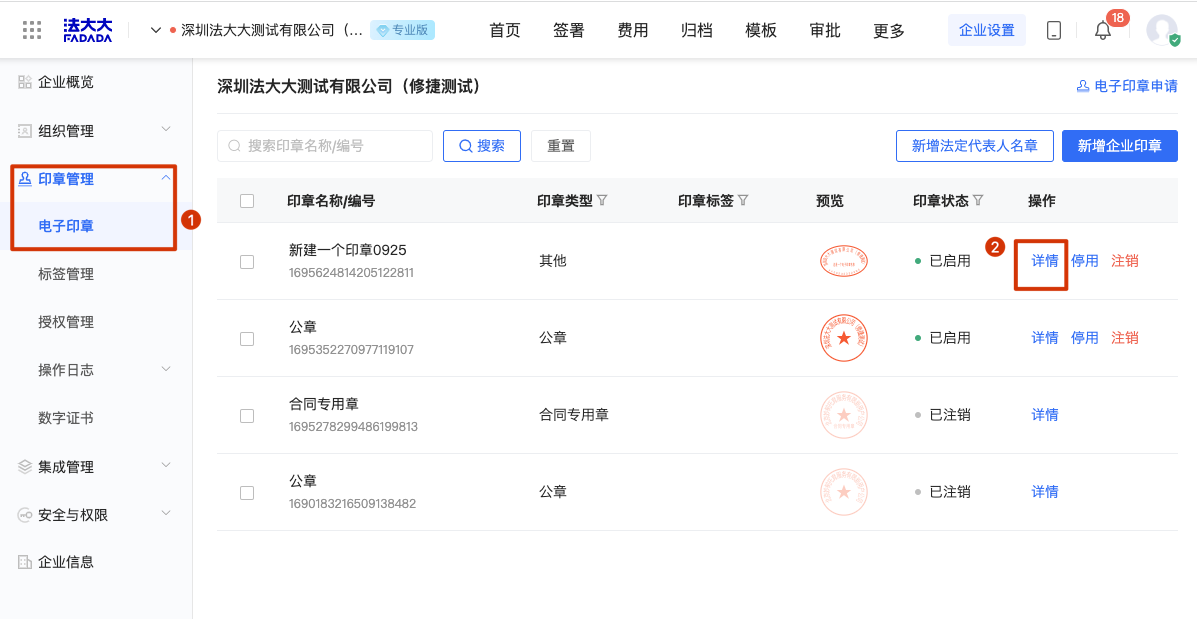Open the mobile device icon in header

(1053, 31)
